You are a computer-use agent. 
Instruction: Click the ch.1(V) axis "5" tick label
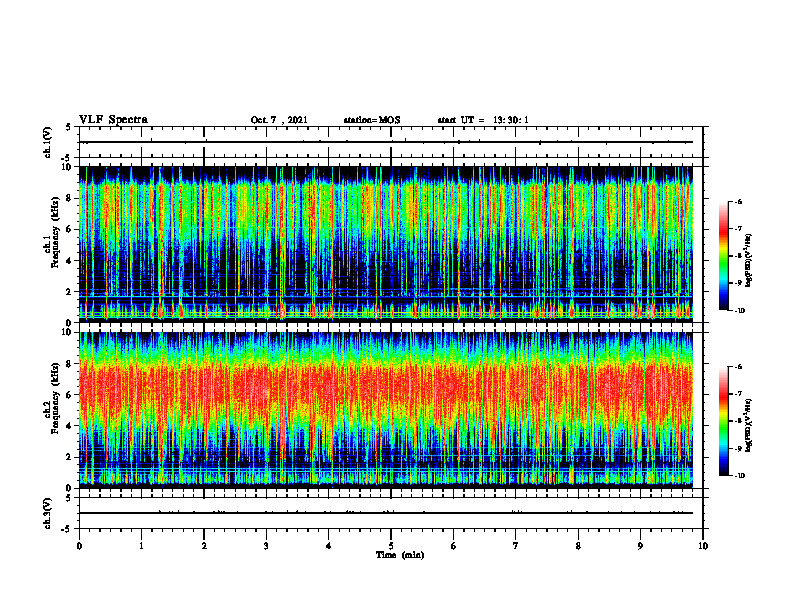tap(70, 128)
